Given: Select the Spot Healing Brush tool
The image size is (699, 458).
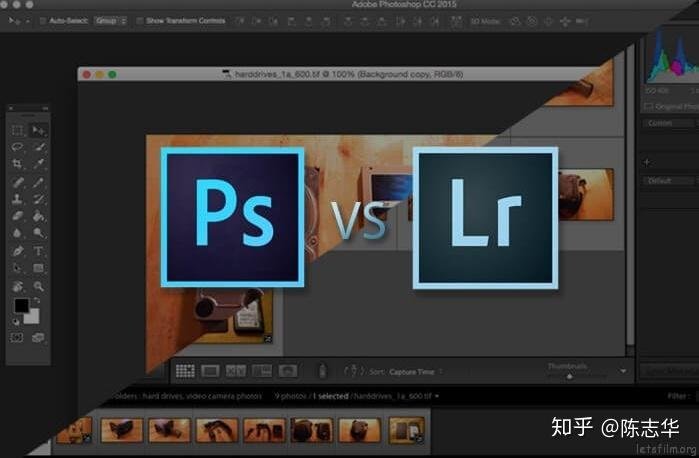Looking at the screenshot, I should [17, 182].
